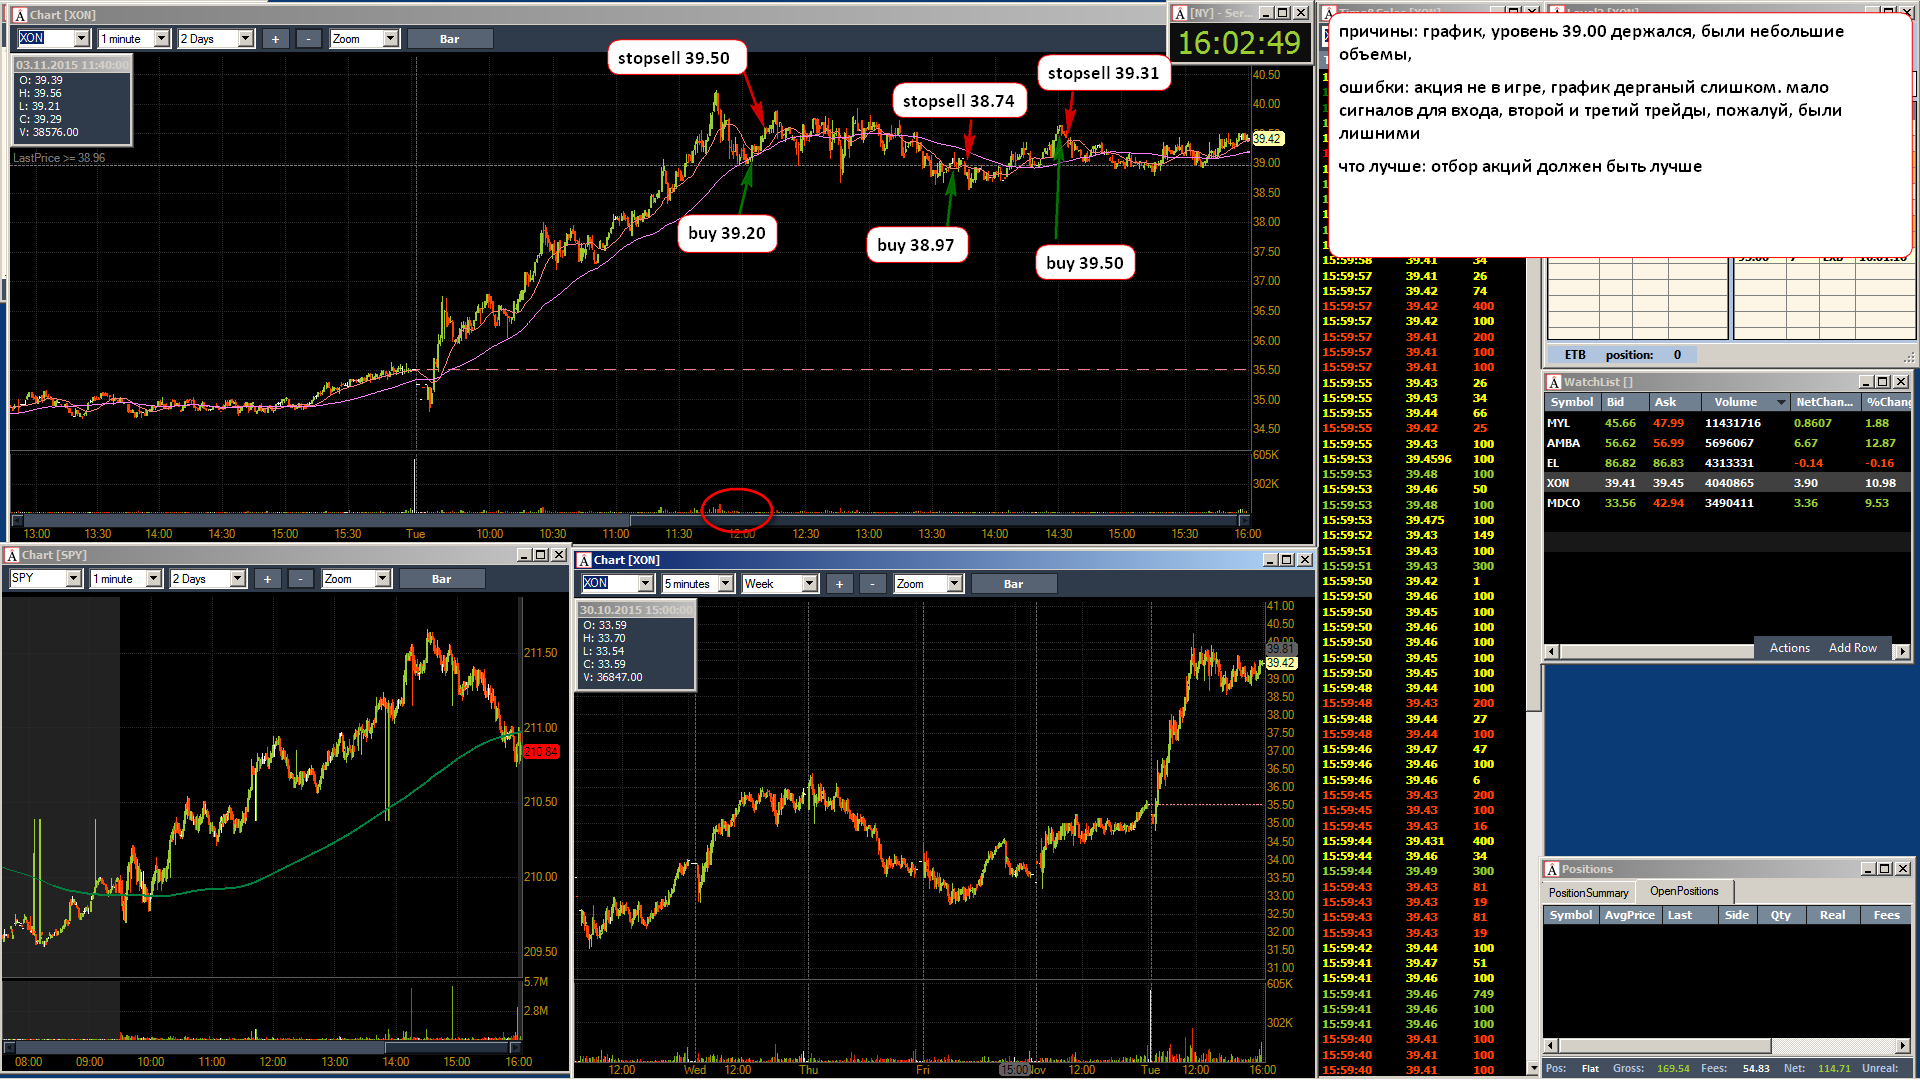This screenshot has width=1920, height=1080.
Task: Click the Side column header in Positions
Action: coord(1737,915)
